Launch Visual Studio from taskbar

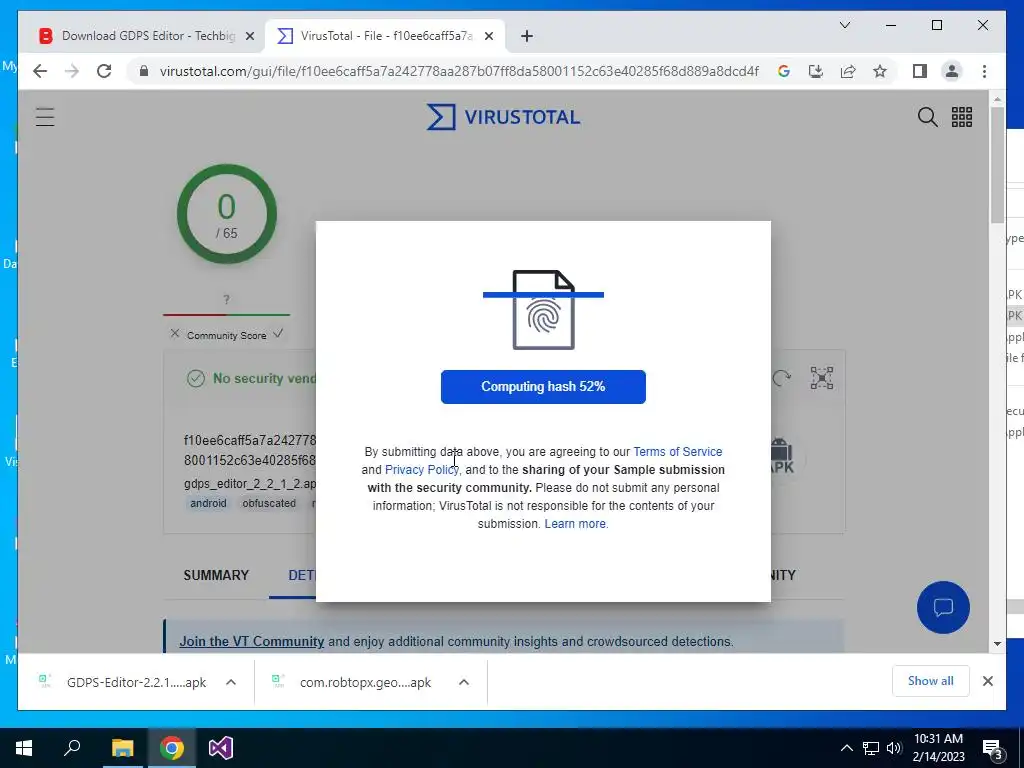pos(221,748)
